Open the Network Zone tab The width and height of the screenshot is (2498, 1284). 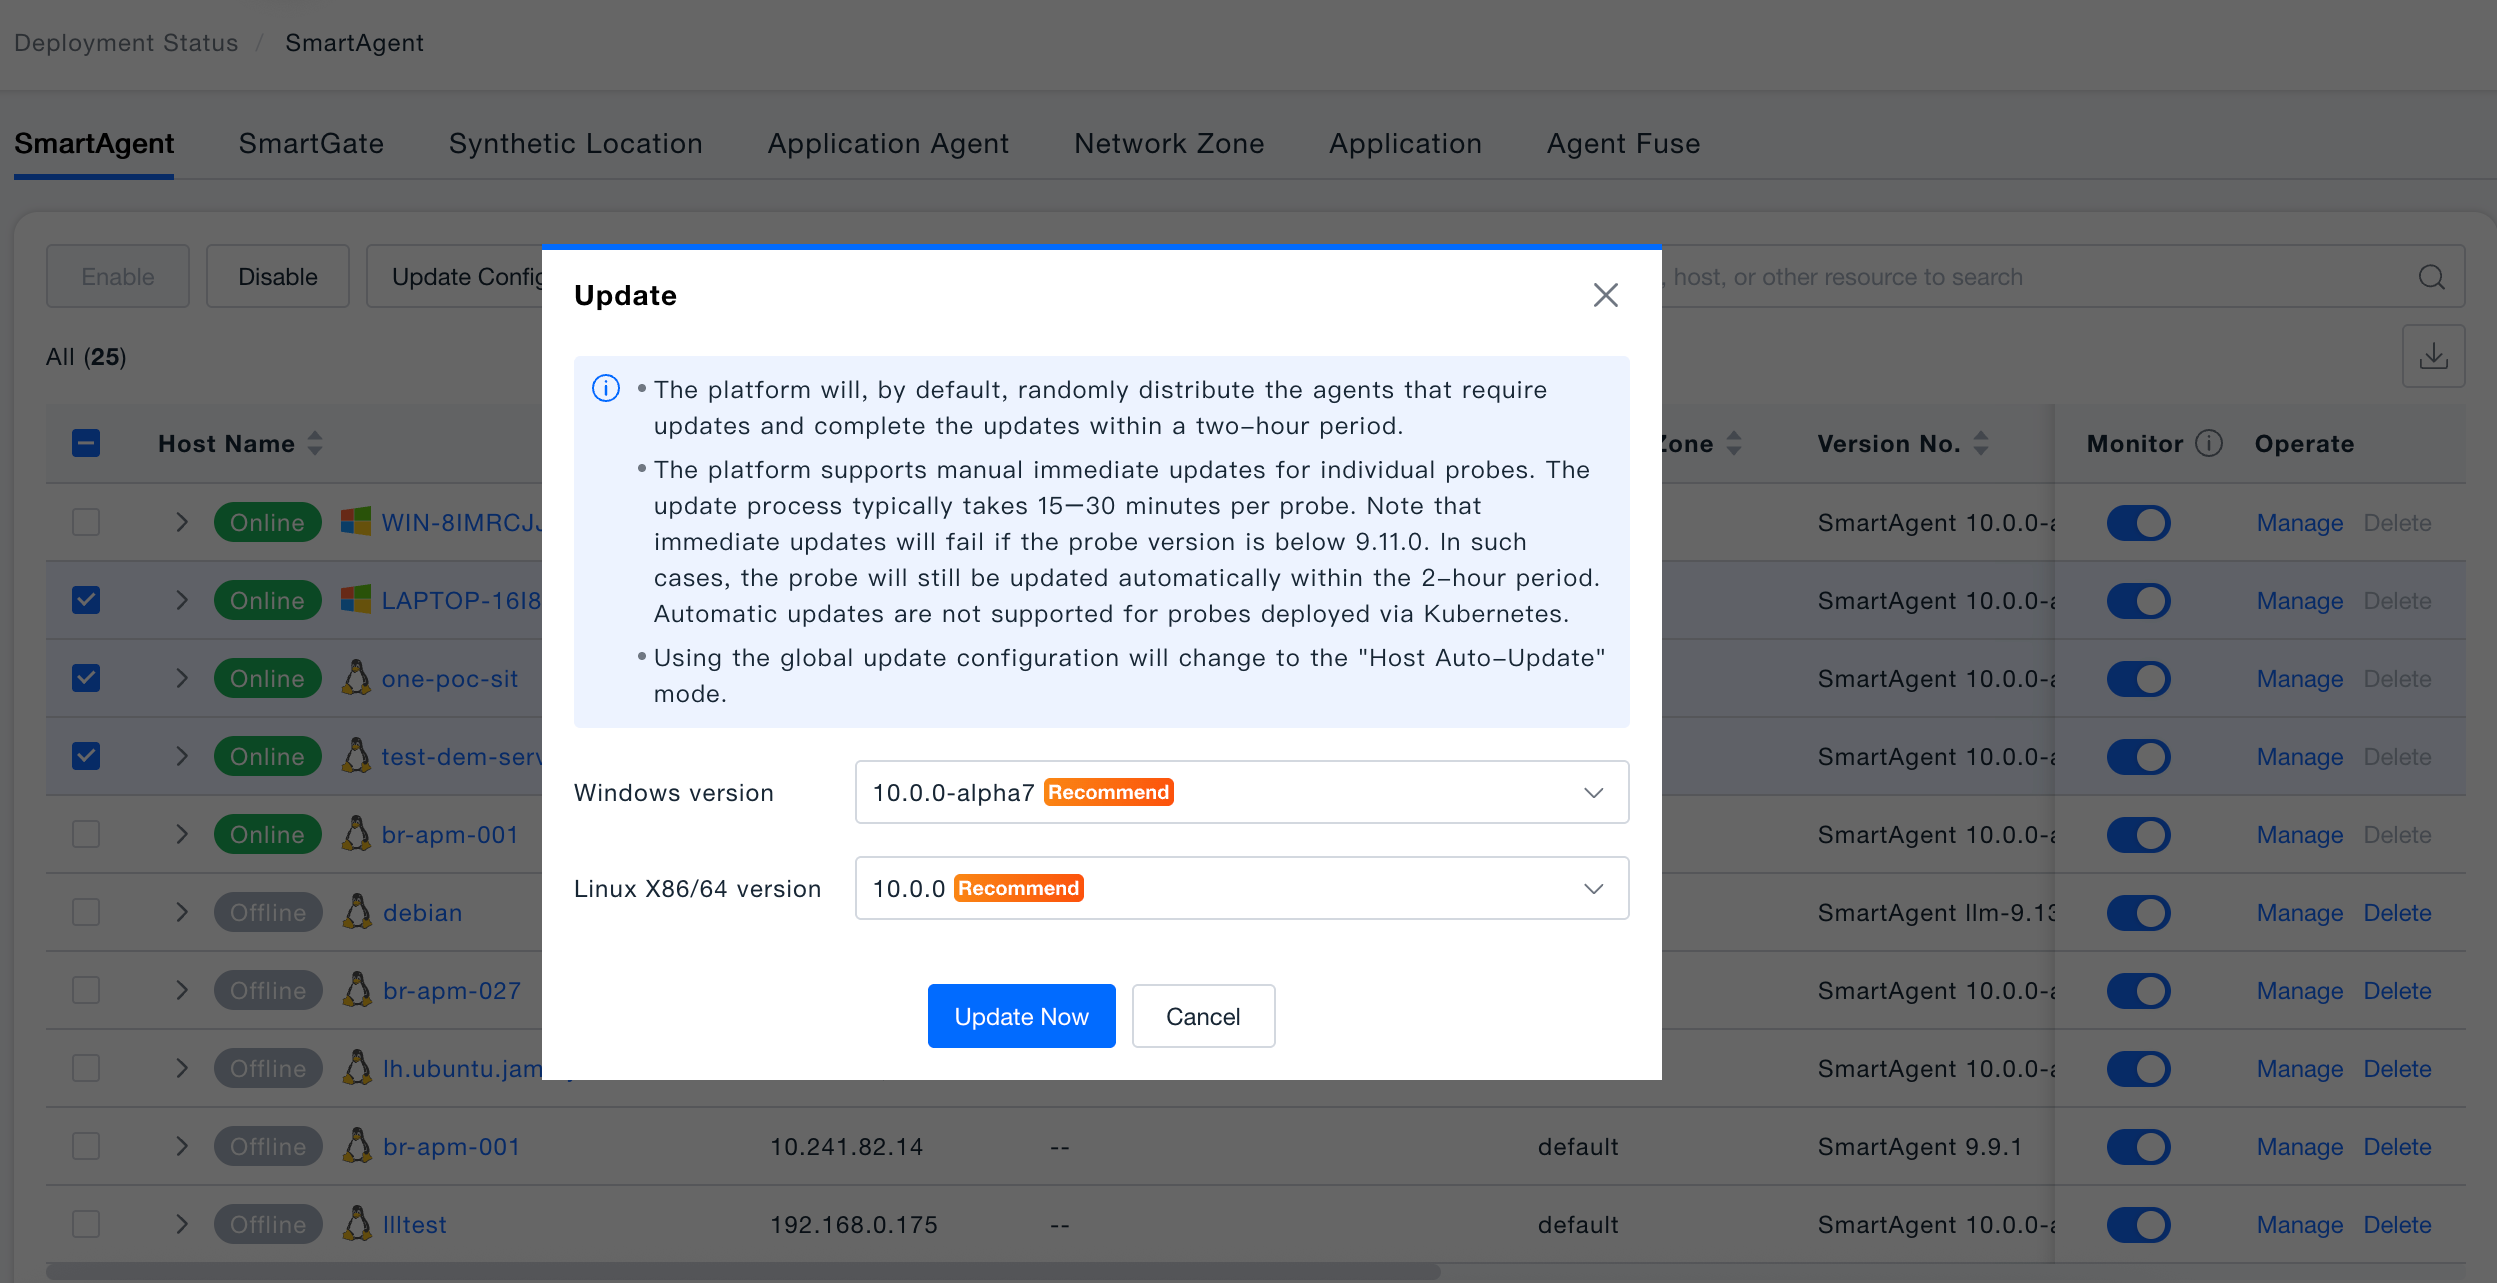1169,143
